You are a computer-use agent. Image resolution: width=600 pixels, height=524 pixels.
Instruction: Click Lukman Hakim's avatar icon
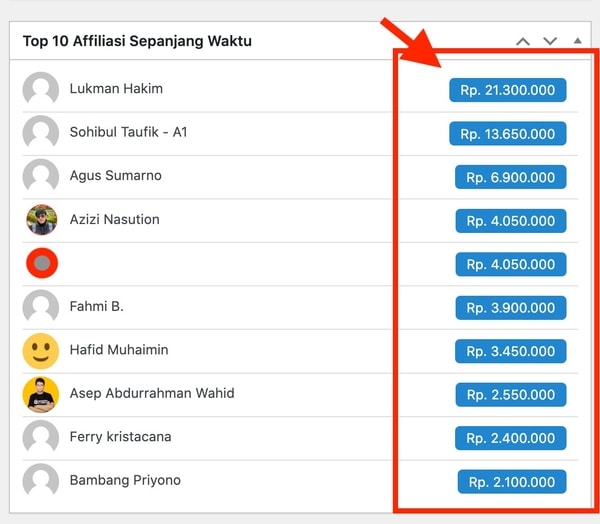[x=41, y=89]
